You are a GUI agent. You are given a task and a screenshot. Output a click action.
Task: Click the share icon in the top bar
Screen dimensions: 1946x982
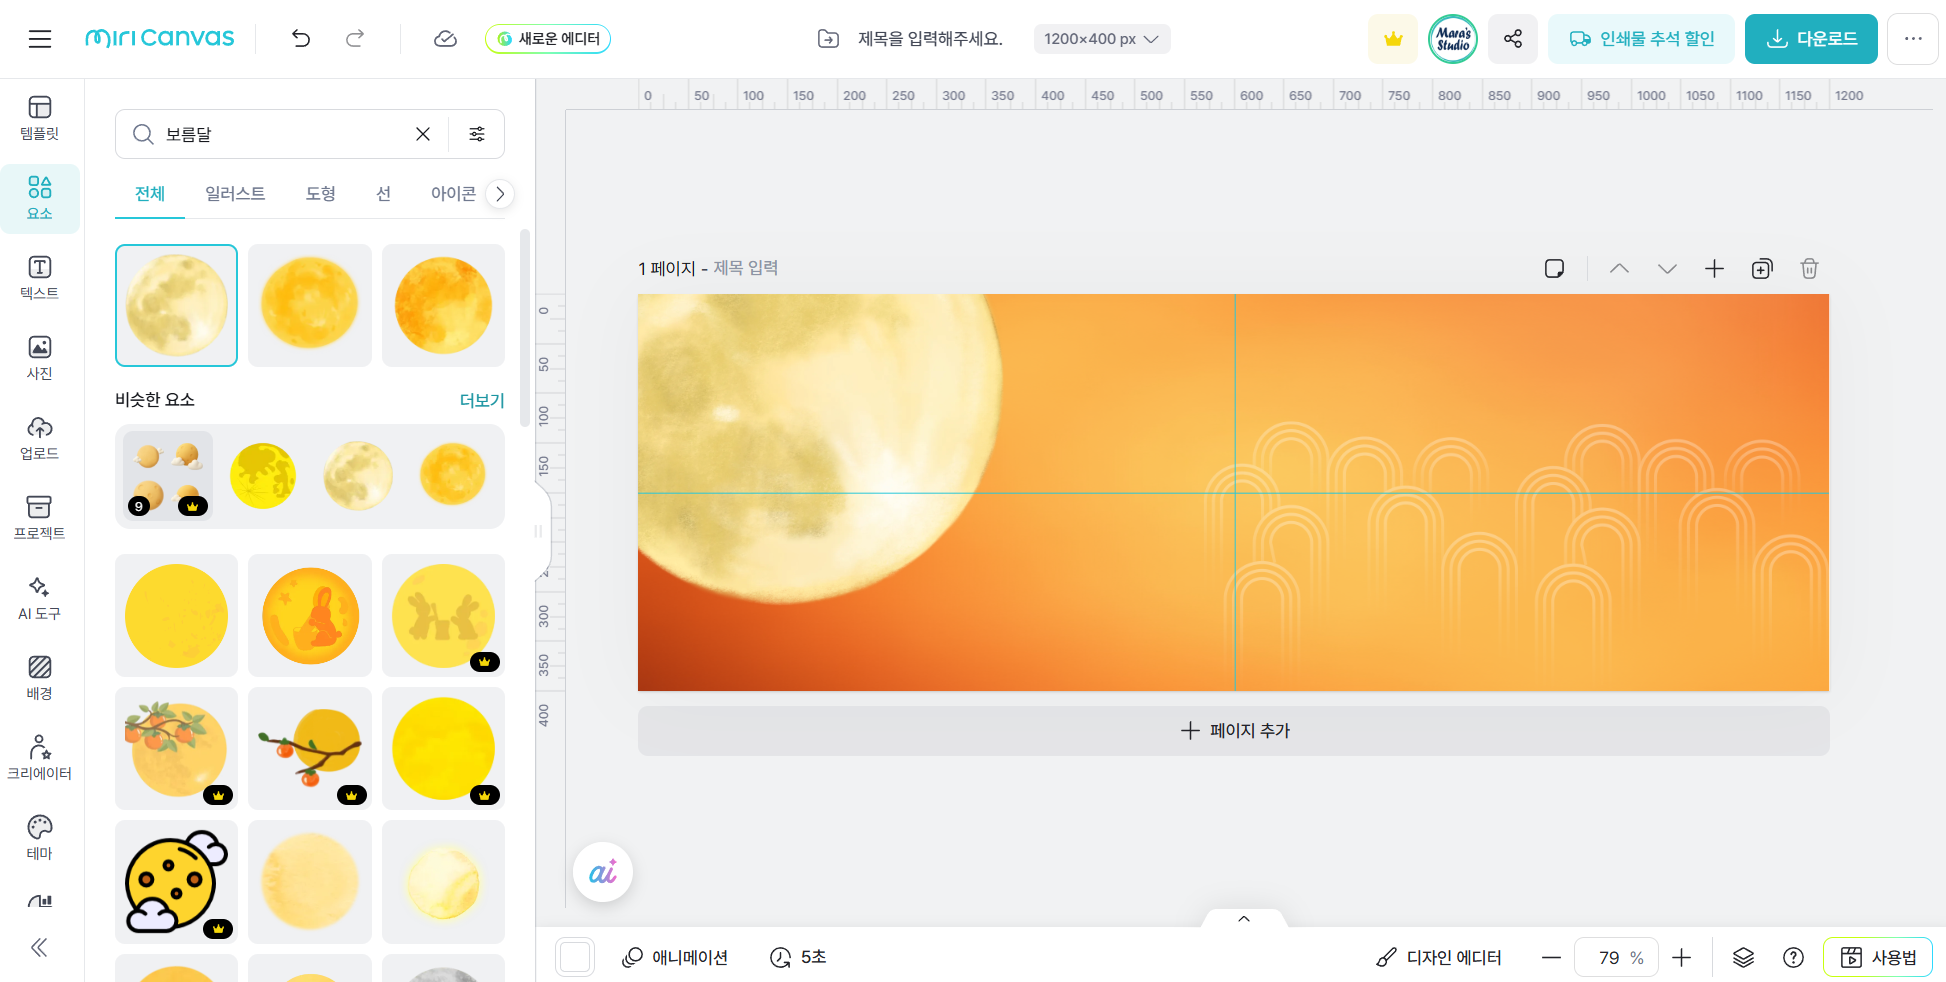[x=1512, y=38]
